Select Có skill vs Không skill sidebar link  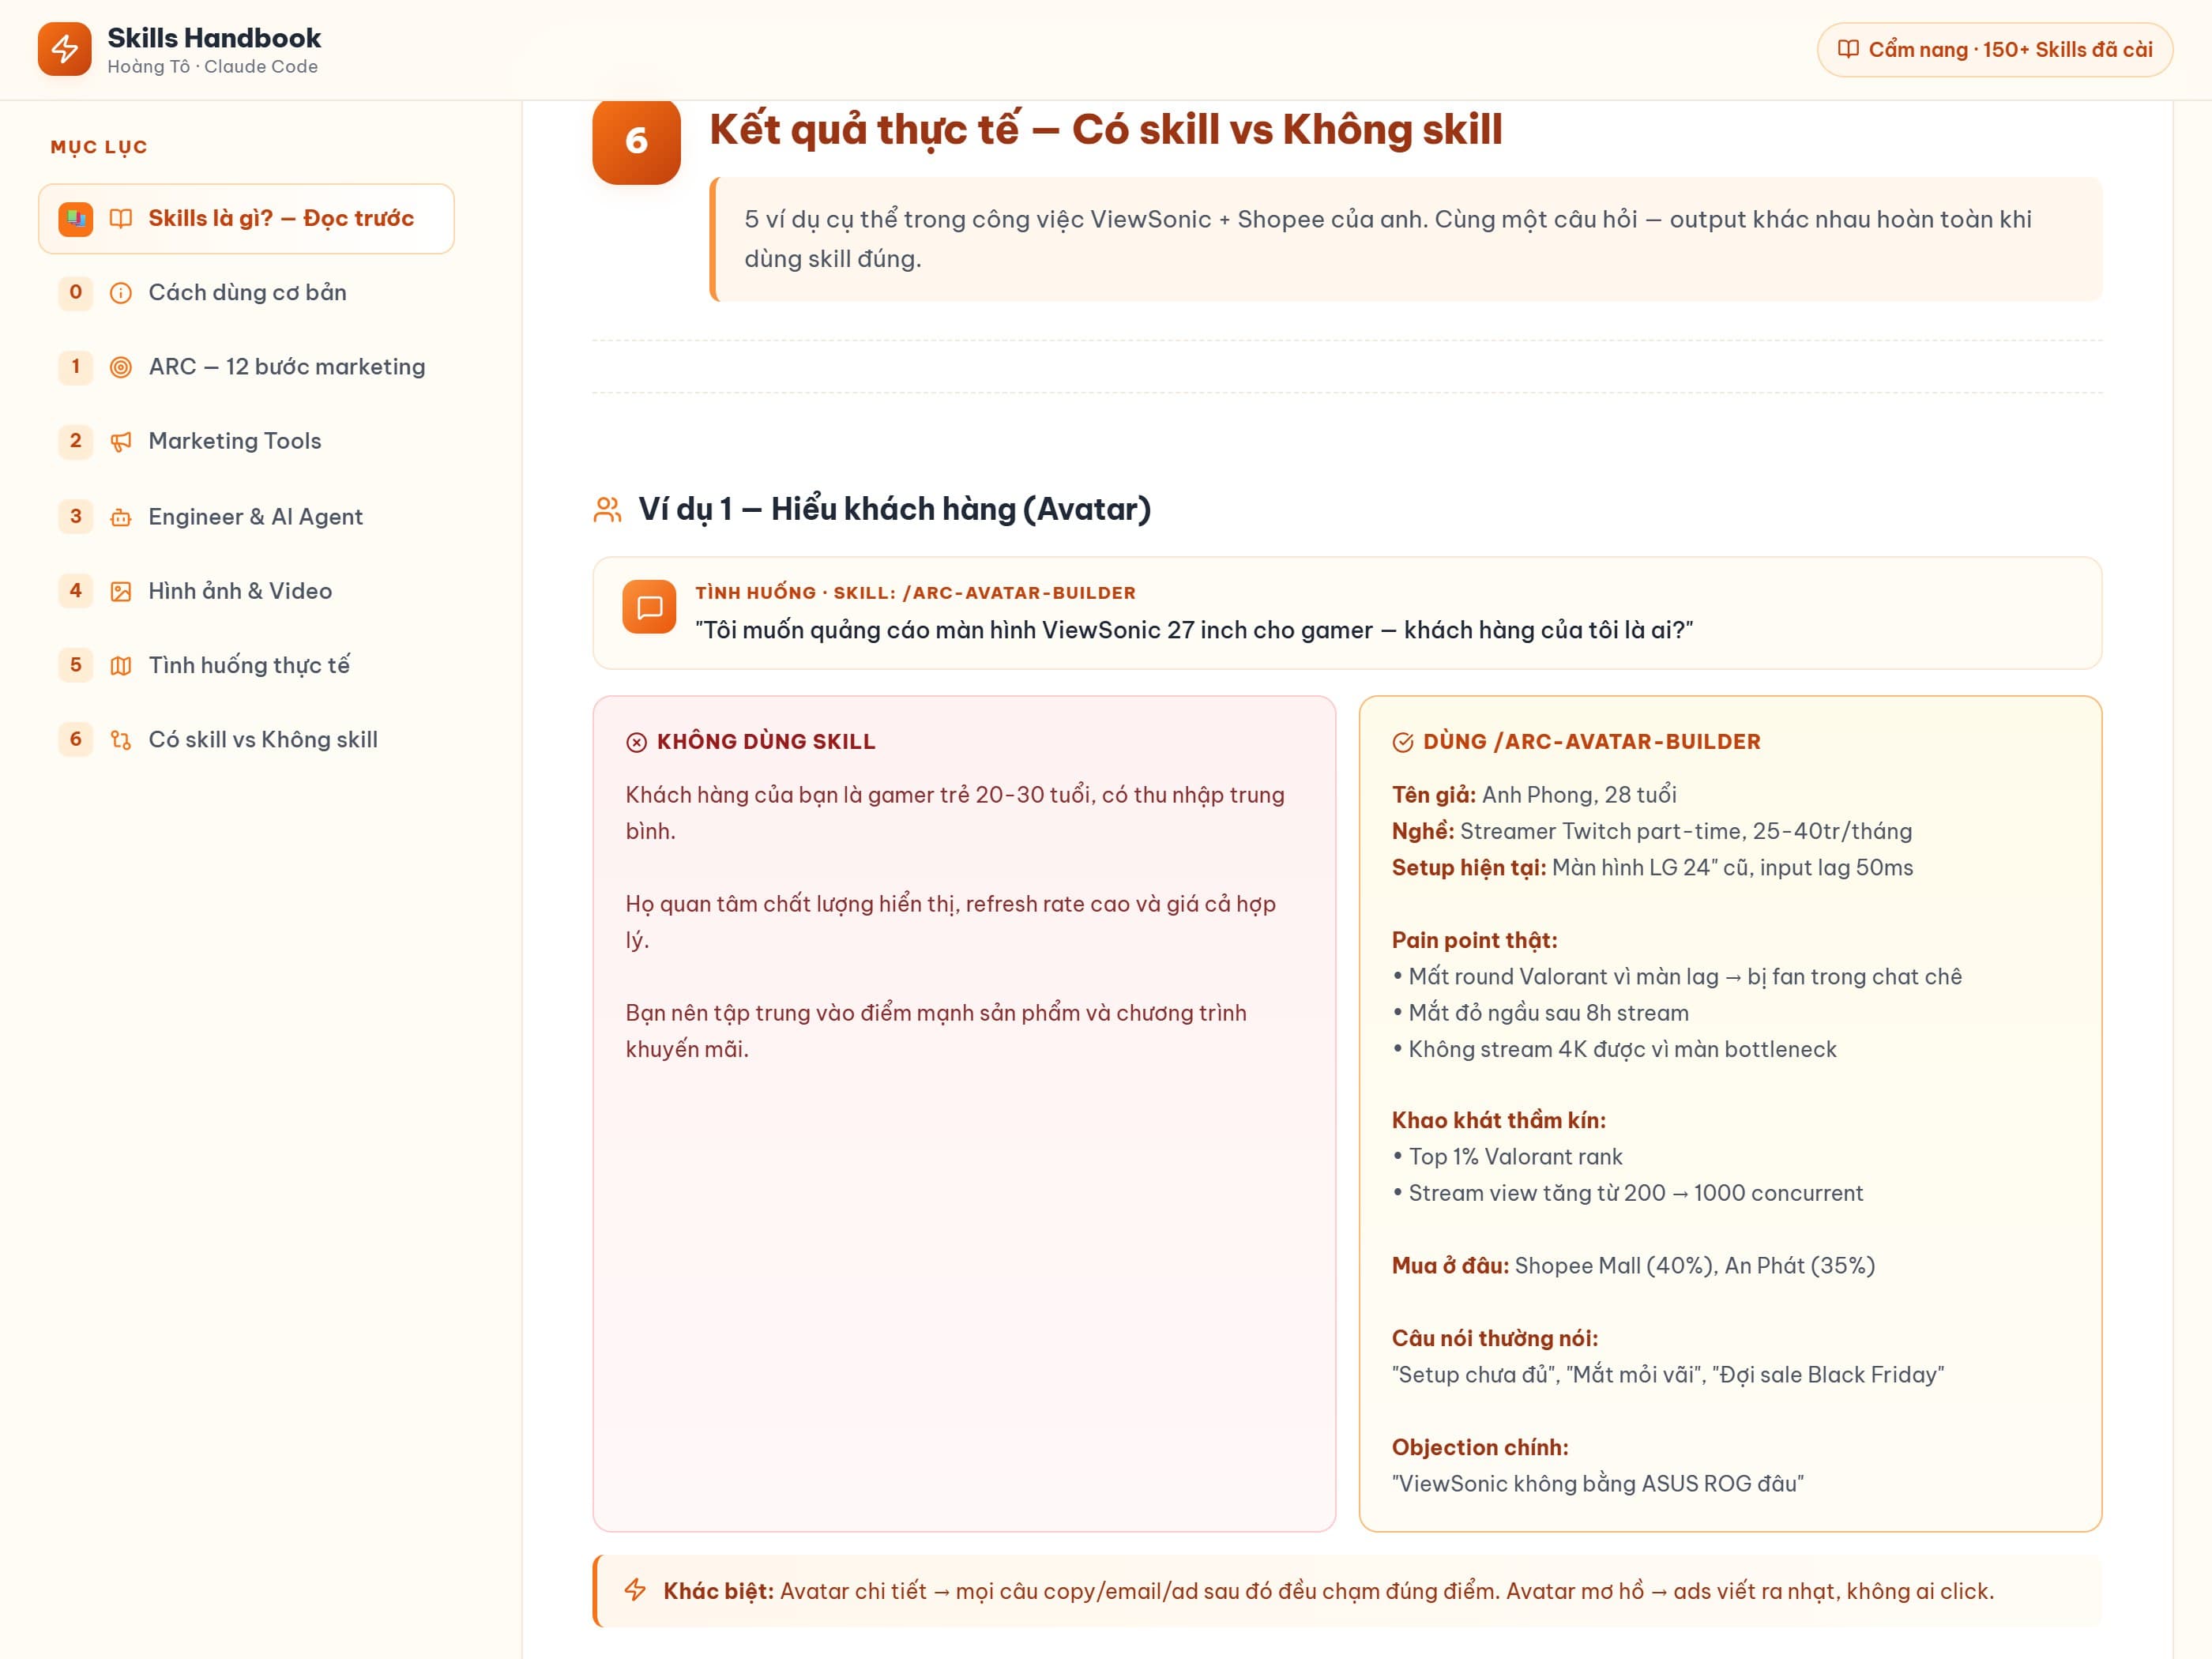tap(246, 740)
